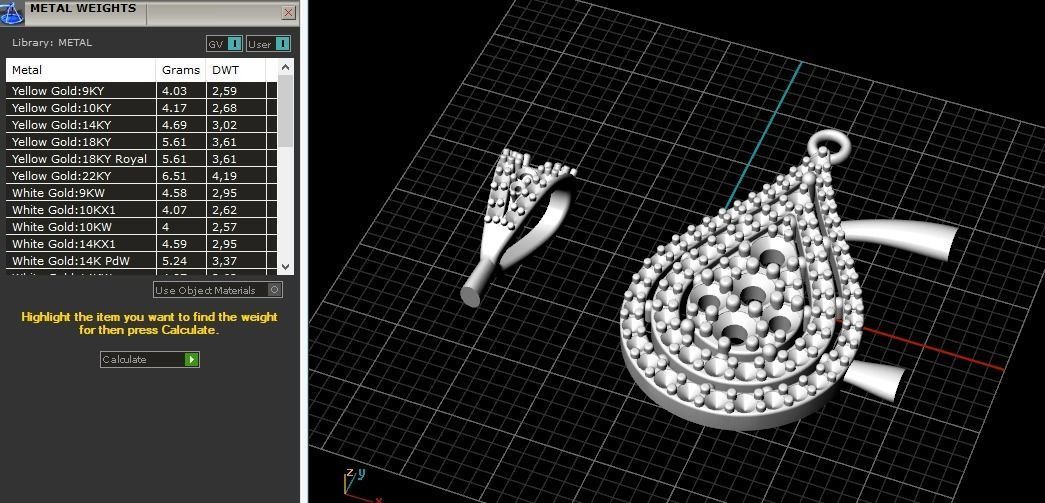Select the White Gold:10KX1 row

(141, 210)
